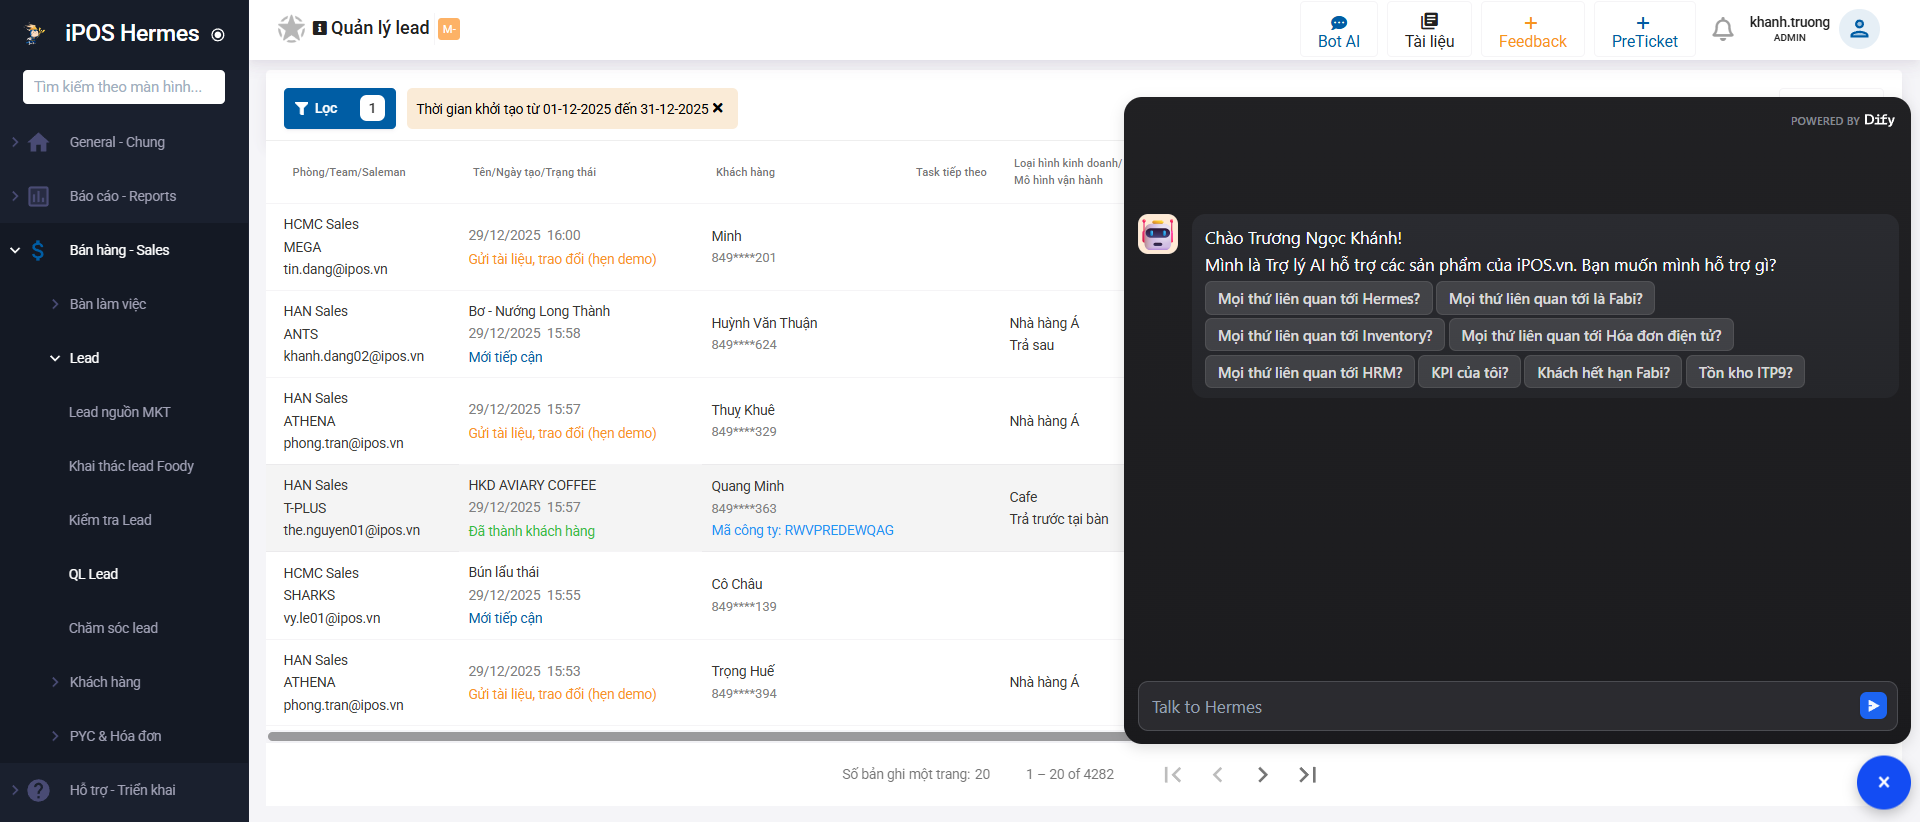Screen dimensions: 1920x822
Task: Remove the Thời gian khởi tạo filter chip
Action: tap(718, 108)
